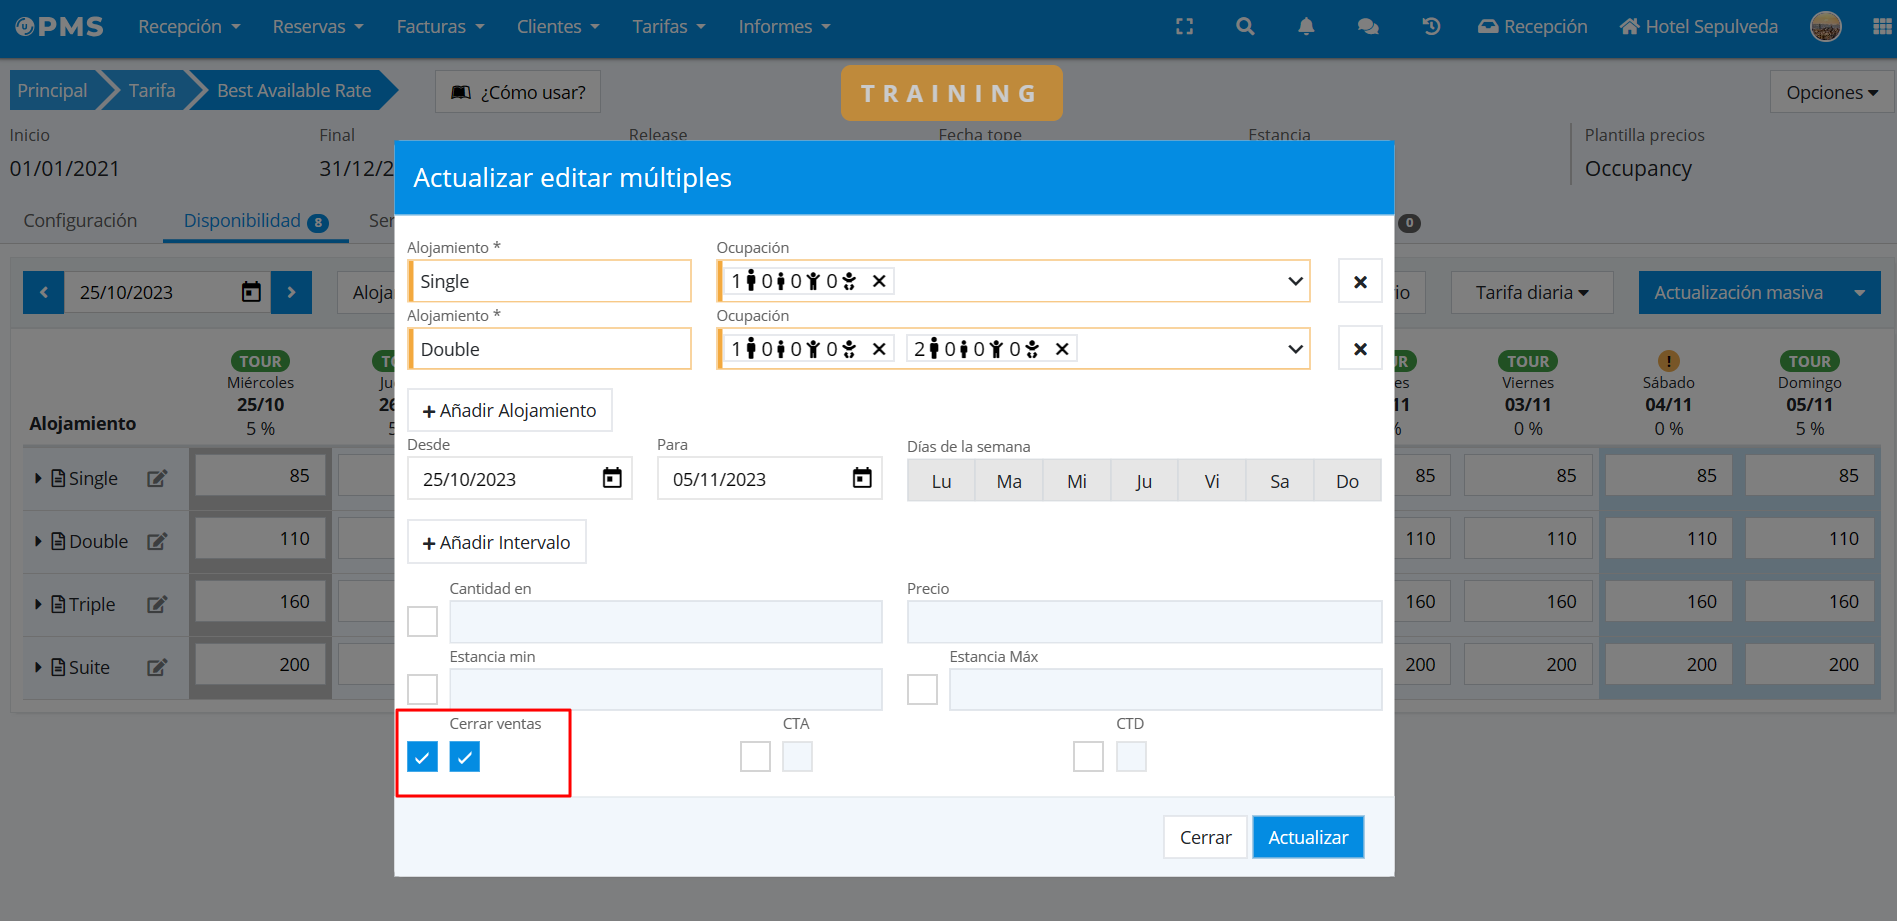Open the apps grid icon
1897x921 pixels.
1881,27
